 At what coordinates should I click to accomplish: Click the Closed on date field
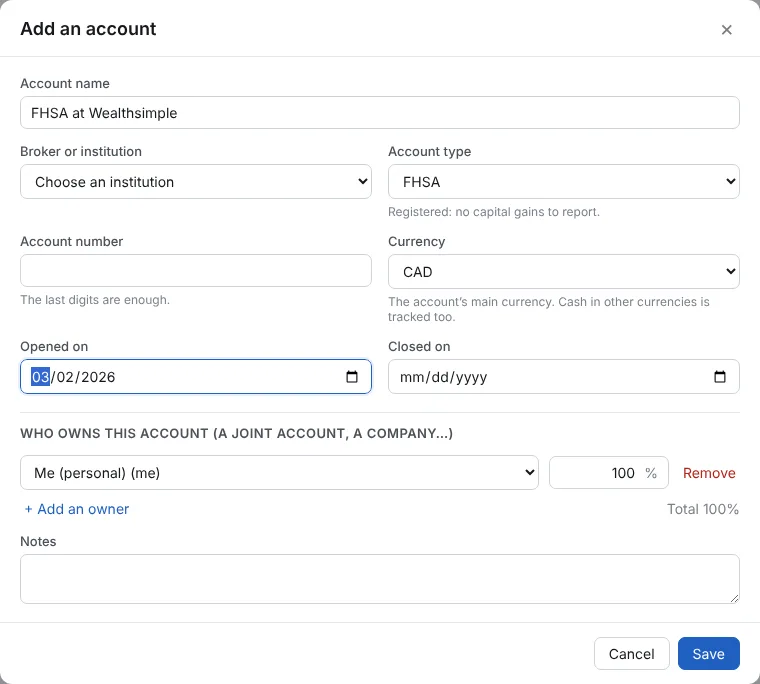564,377
